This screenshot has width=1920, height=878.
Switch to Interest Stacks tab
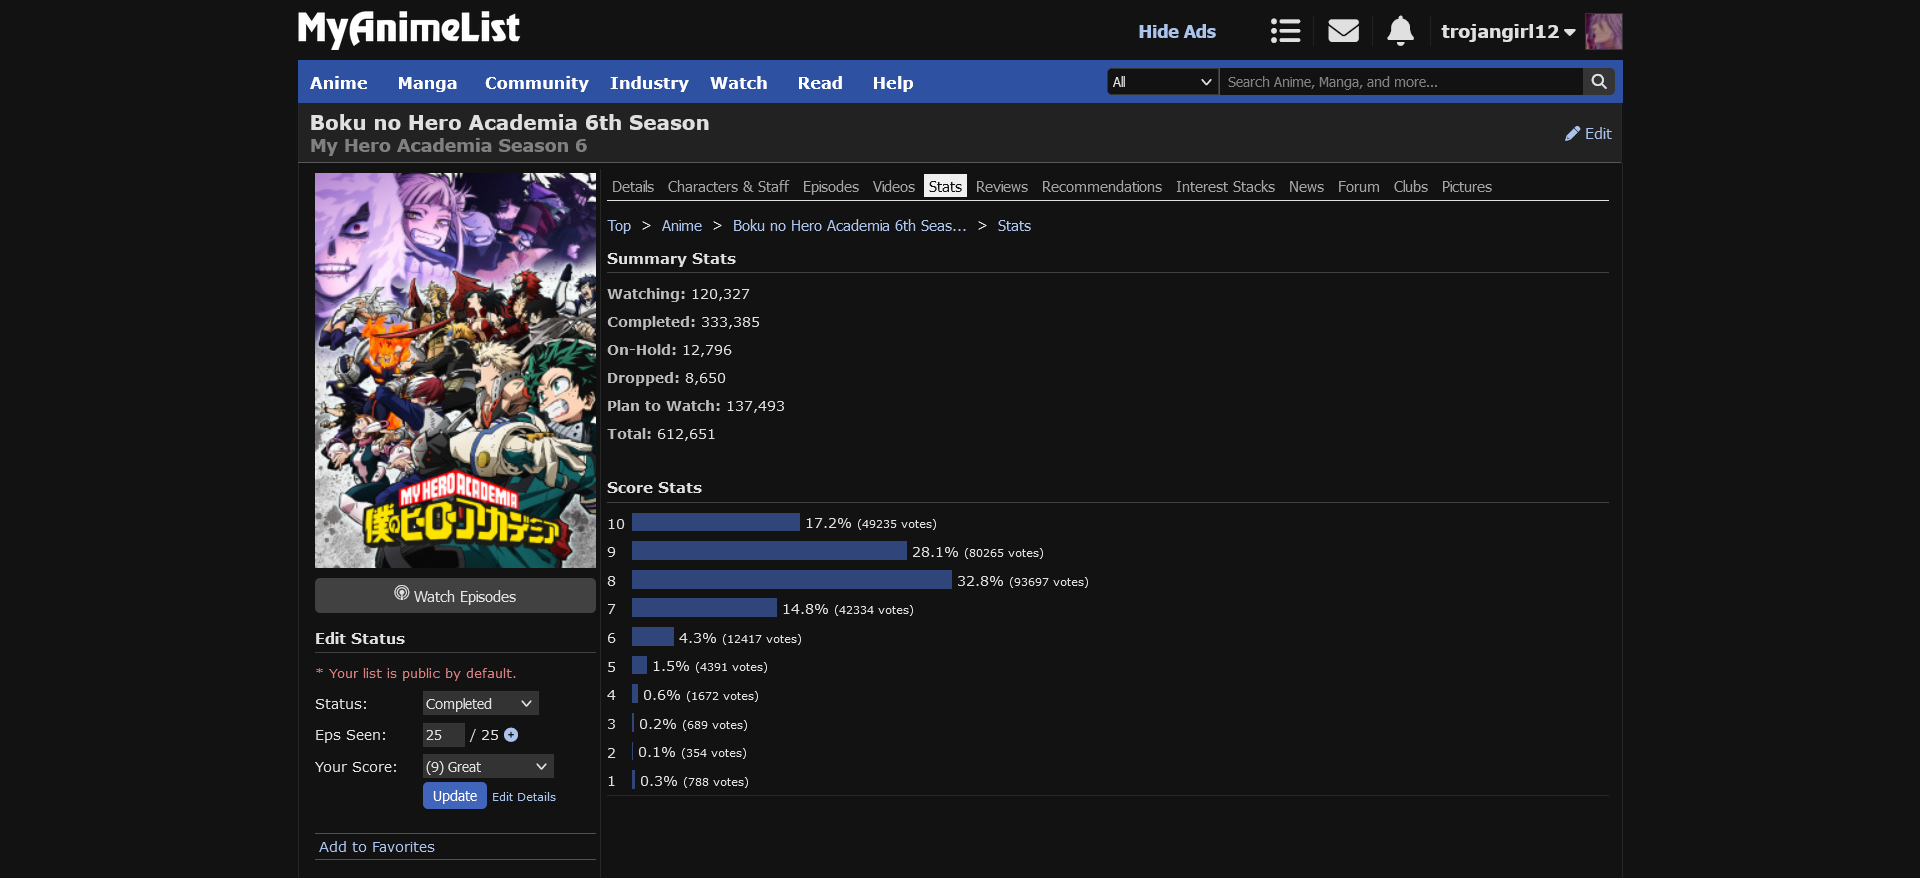(x=1225, y=187)
